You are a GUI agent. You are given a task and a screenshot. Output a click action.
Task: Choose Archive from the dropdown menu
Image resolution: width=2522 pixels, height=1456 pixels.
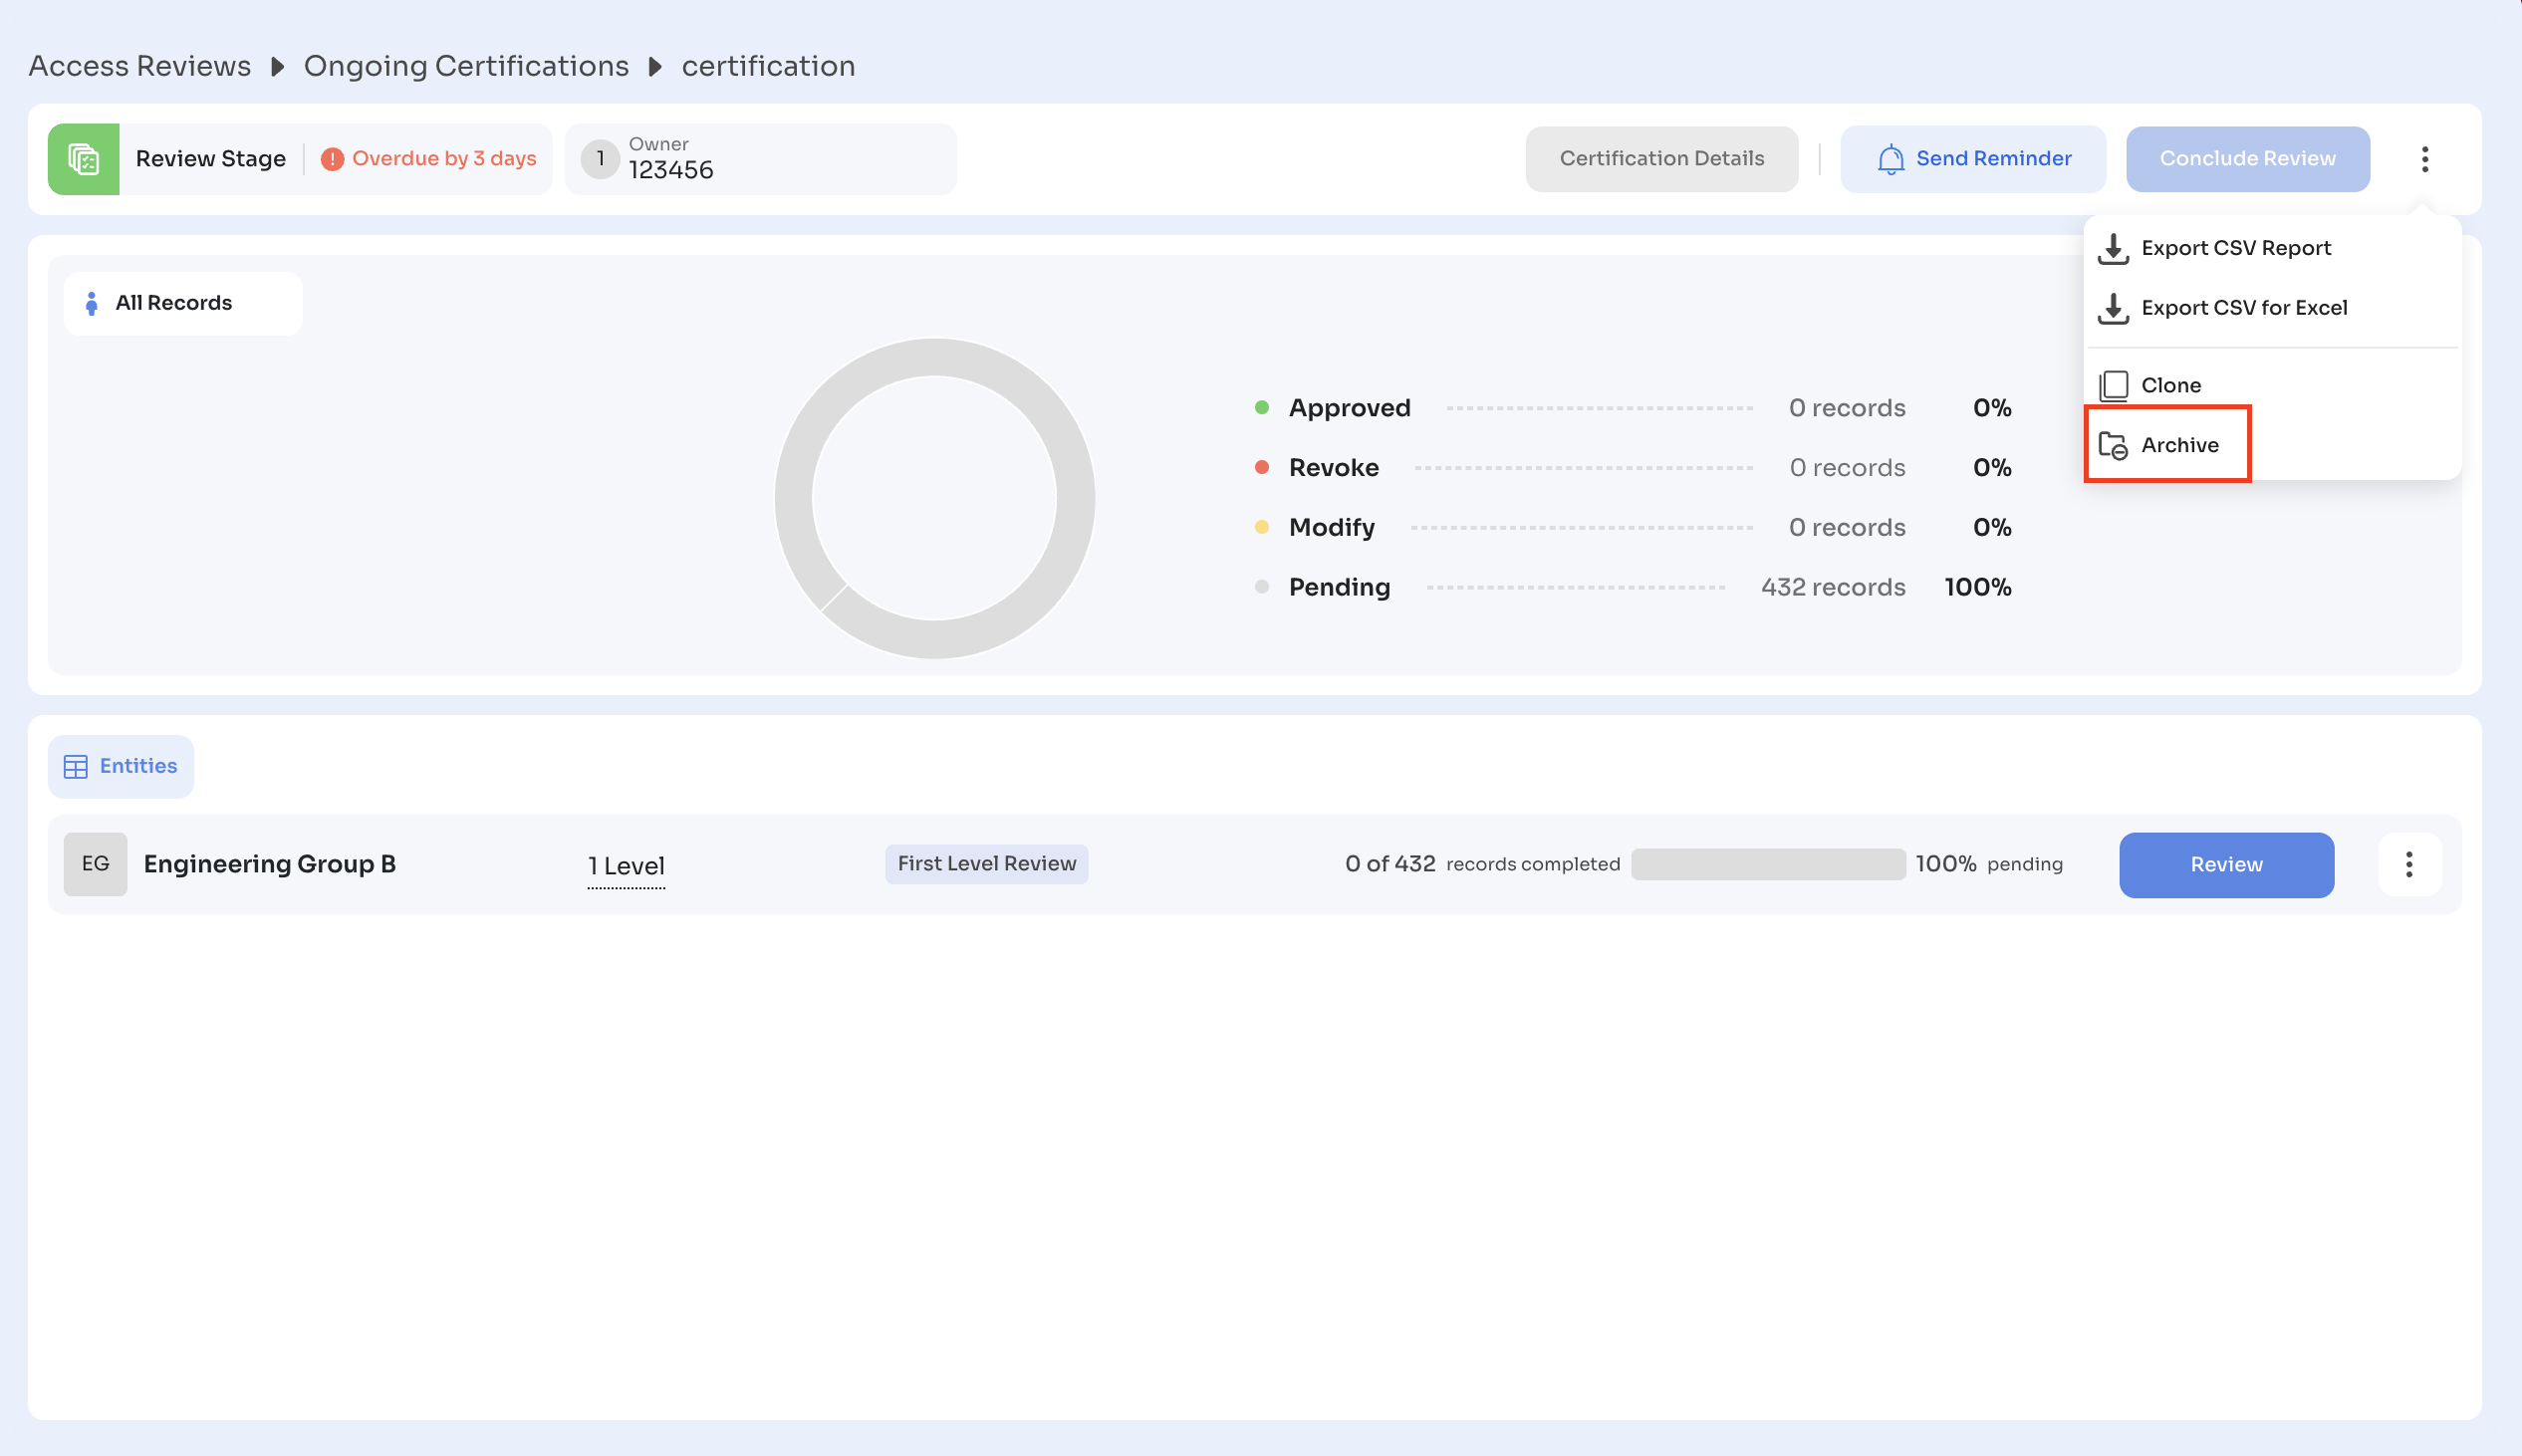[x=2179, y=445]
